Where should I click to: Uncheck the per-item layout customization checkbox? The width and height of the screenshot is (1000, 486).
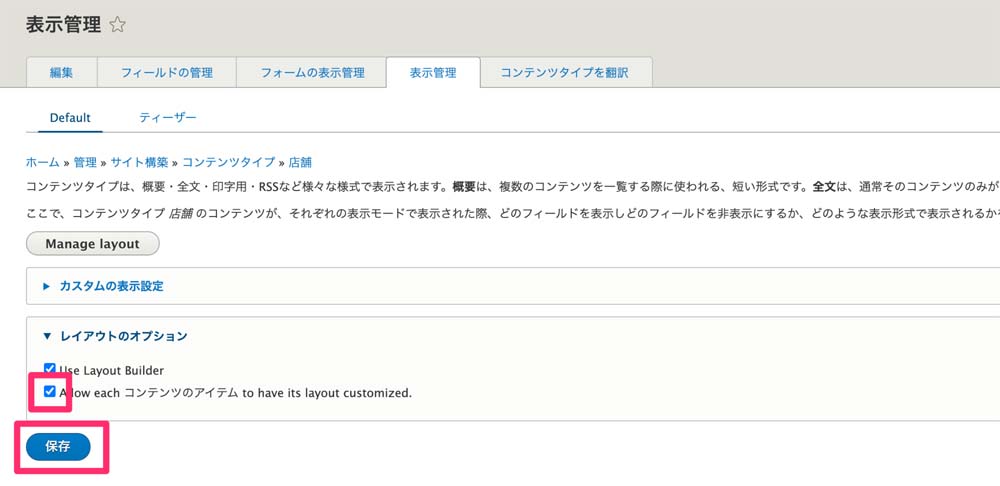[50, 392]
